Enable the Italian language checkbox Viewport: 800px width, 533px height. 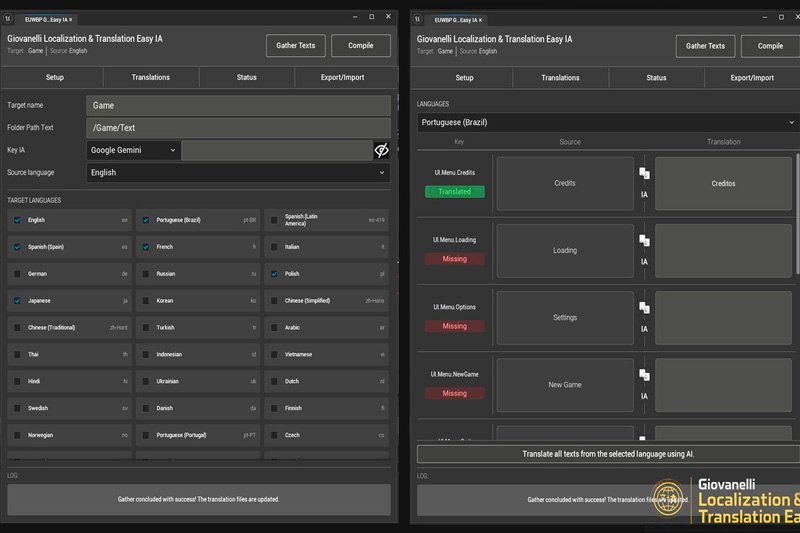pos(274,247)
